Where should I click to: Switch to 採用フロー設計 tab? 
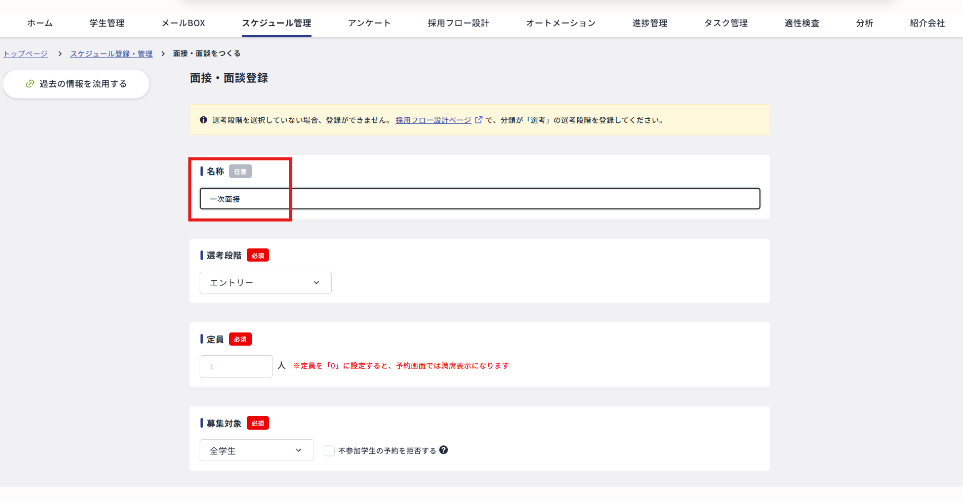pos(458,23)
